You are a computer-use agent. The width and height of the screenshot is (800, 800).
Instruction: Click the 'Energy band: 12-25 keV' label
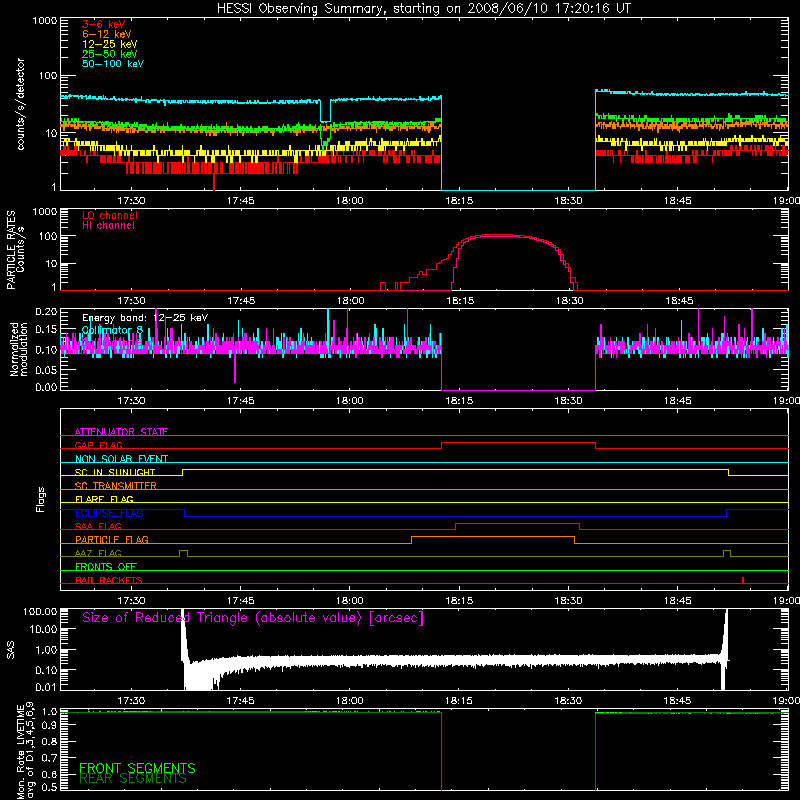145,318
